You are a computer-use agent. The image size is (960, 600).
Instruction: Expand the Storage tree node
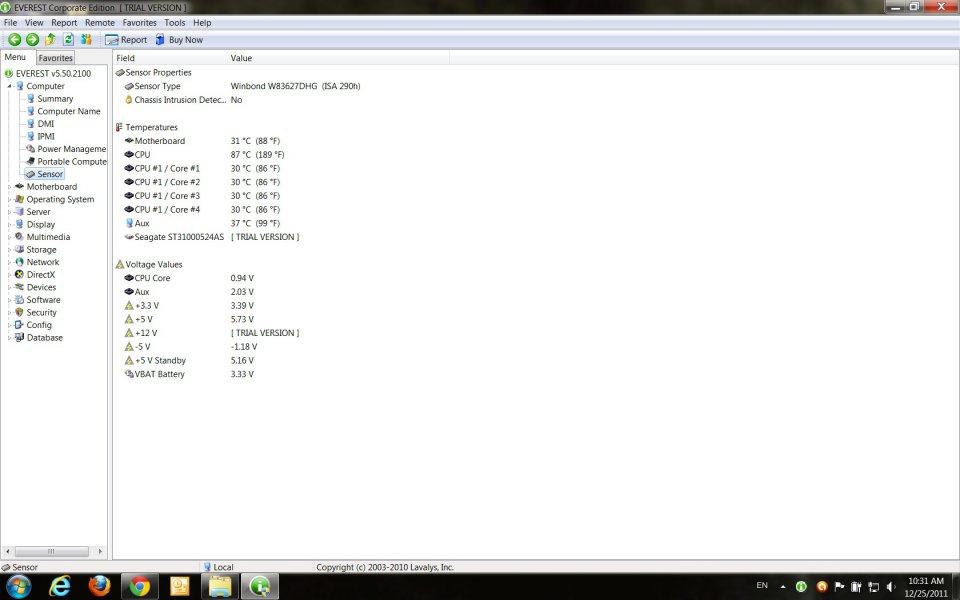click(x=9, y=250)
